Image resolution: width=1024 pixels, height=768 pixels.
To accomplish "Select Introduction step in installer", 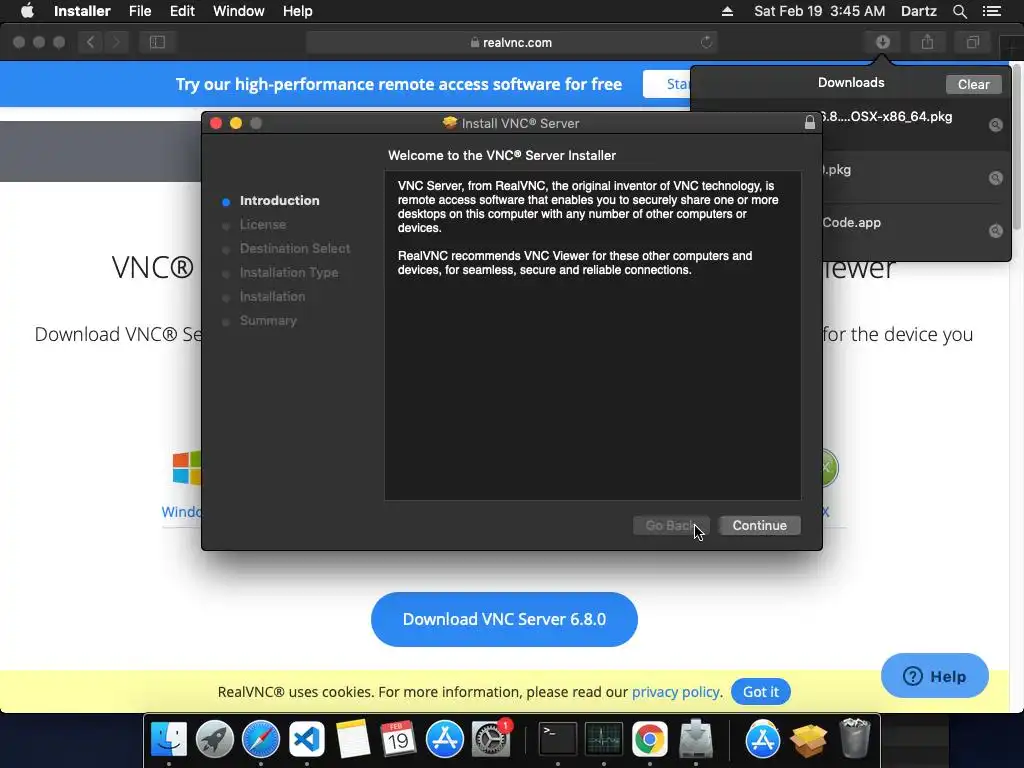I will coord(280,200).
